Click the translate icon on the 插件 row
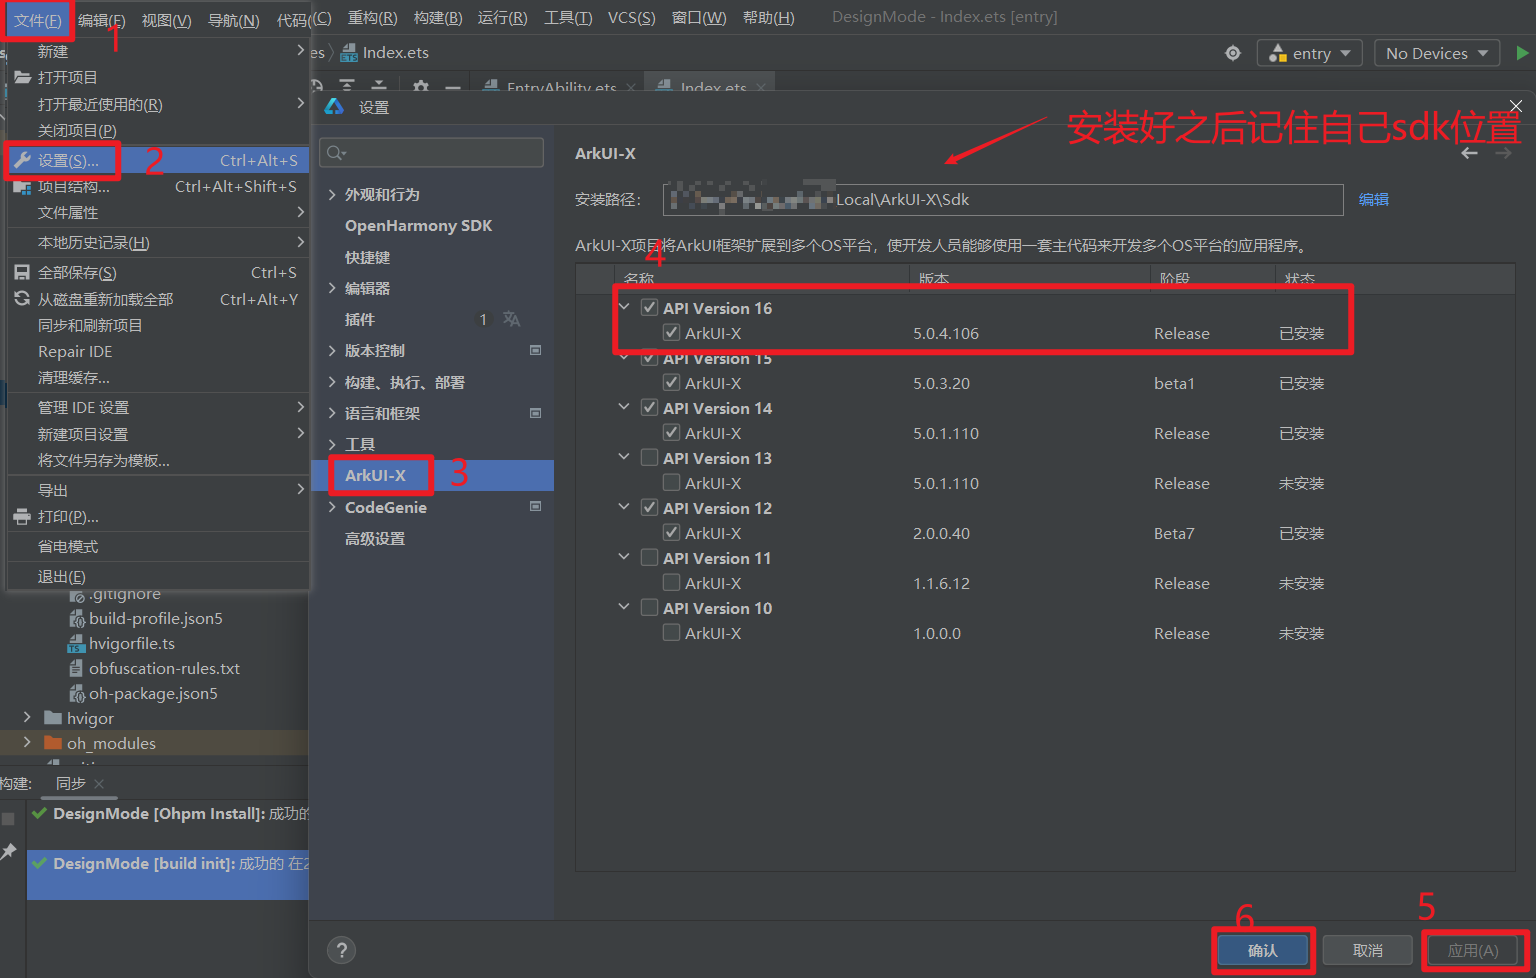1536x978 pixels. pos(511,319)
